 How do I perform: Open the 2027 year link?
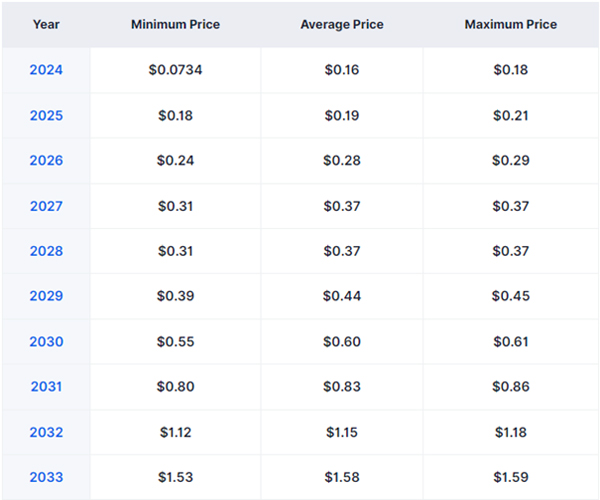pyautogui.click(x=46, y=206)
